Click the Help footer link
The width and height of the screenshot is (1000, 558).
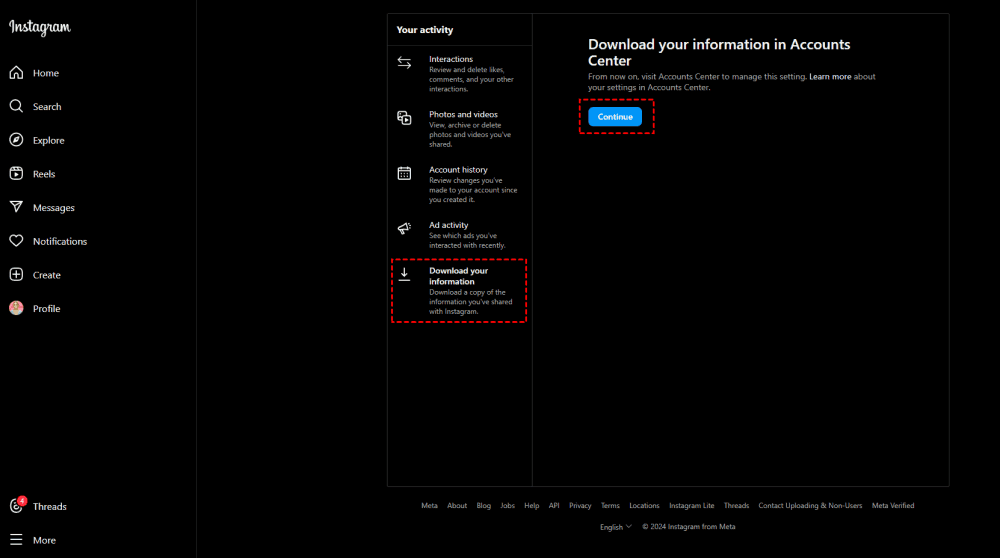pyautogui.click(x=531, y=506)
